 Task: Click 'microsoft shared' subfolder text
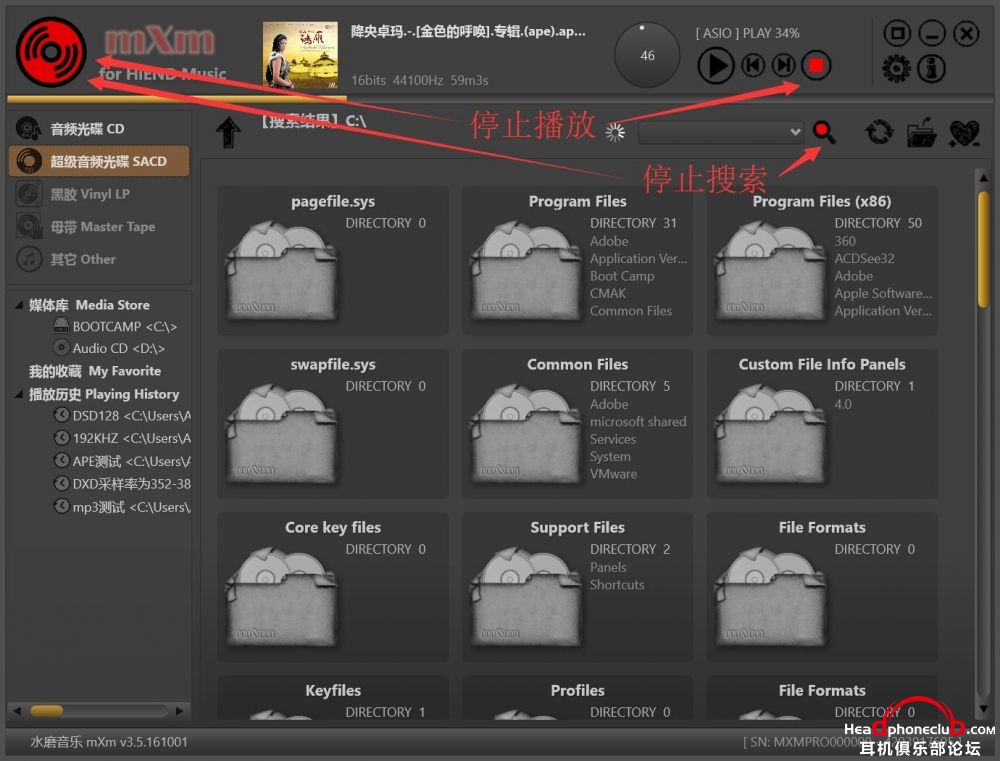[638, 422]
